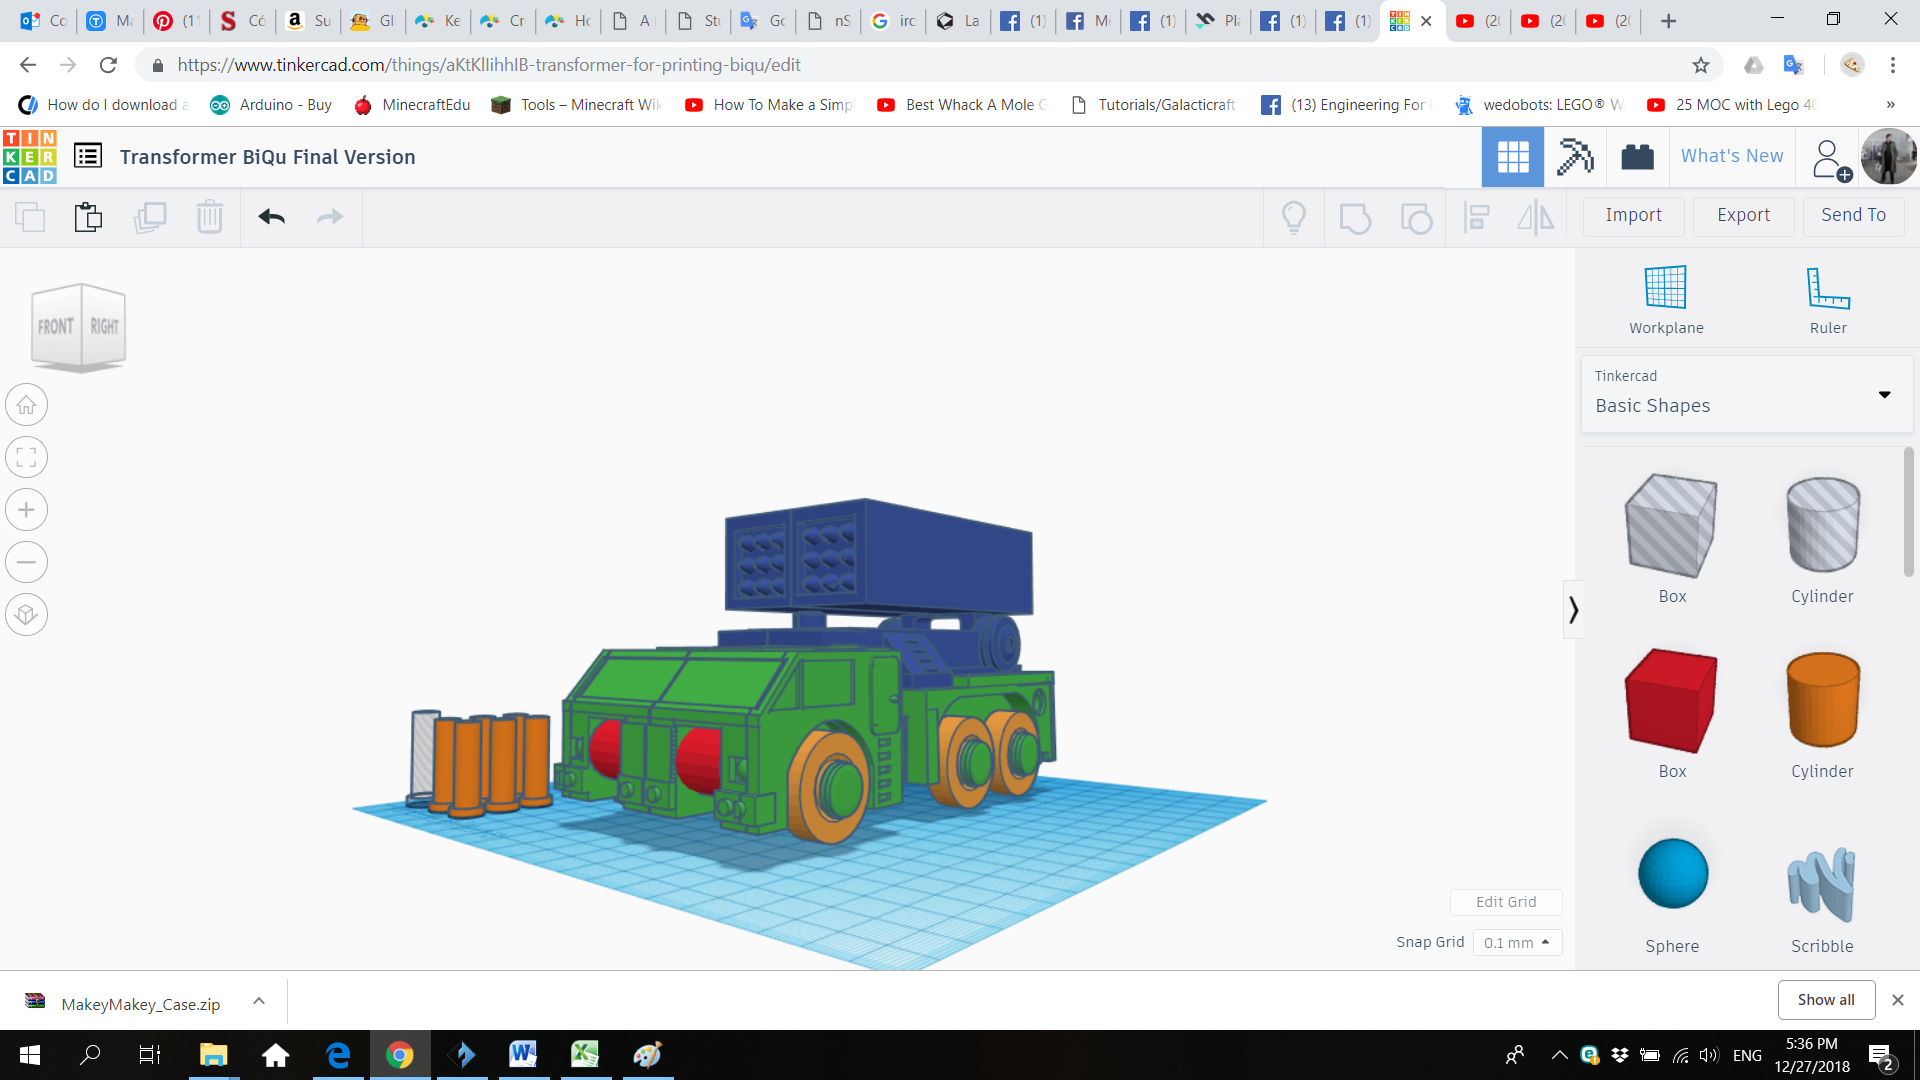
Task: Open the Snap Grid 0.1 mm dropdown
Action: pos(1516,942)
